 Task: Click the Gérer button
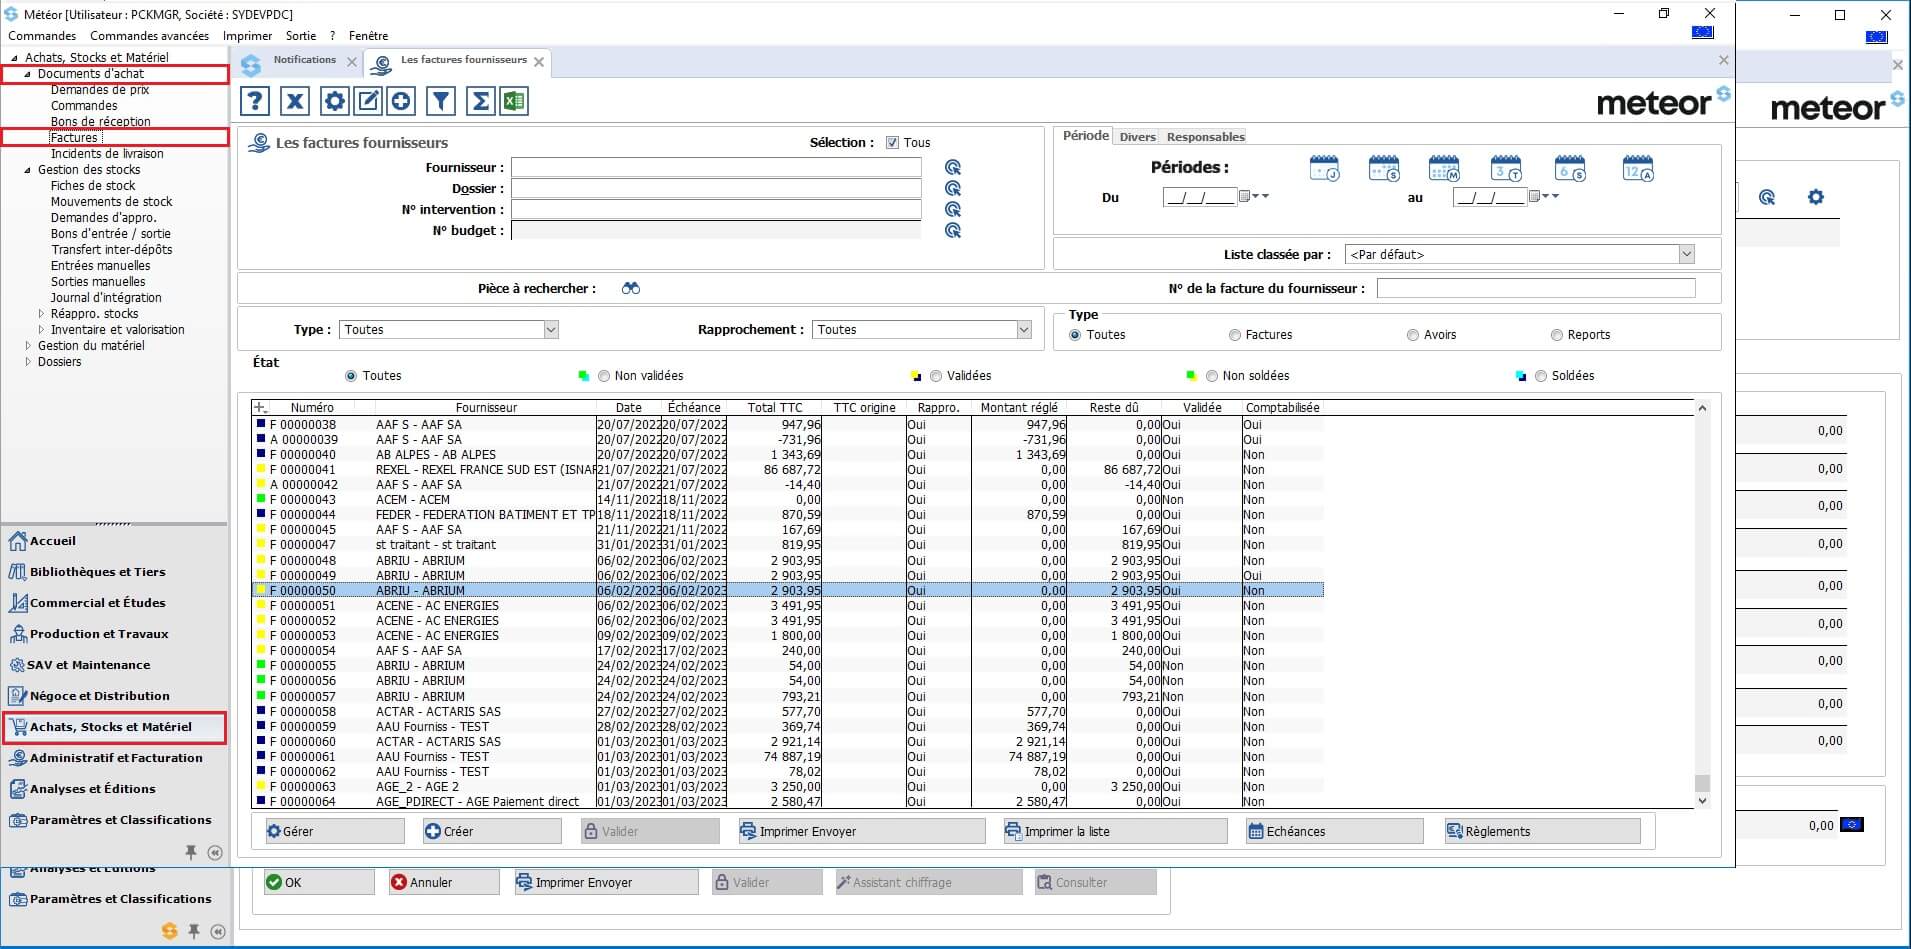coord(333,831)
